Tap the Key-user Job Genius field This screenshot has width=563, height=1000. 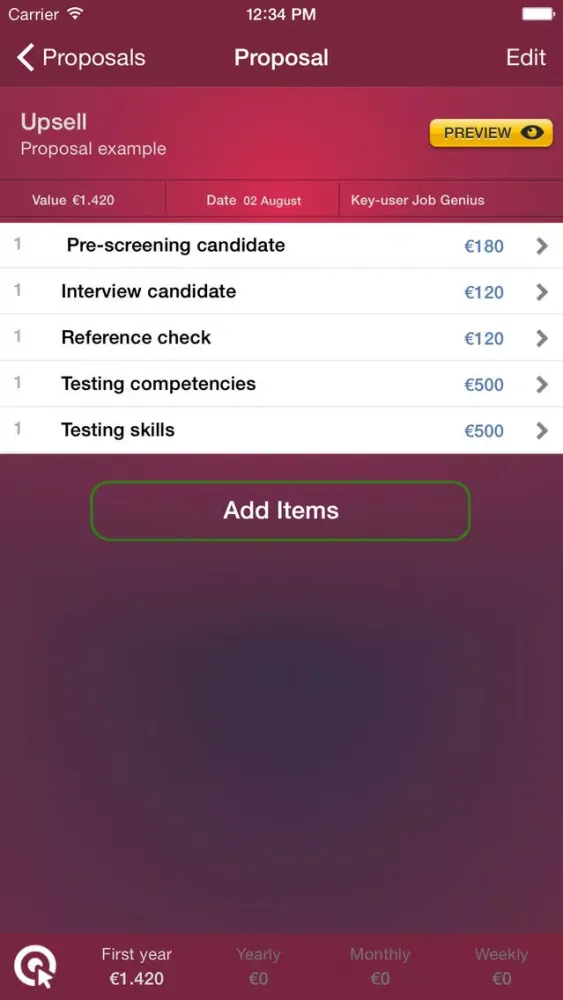[x=418, y=200]
